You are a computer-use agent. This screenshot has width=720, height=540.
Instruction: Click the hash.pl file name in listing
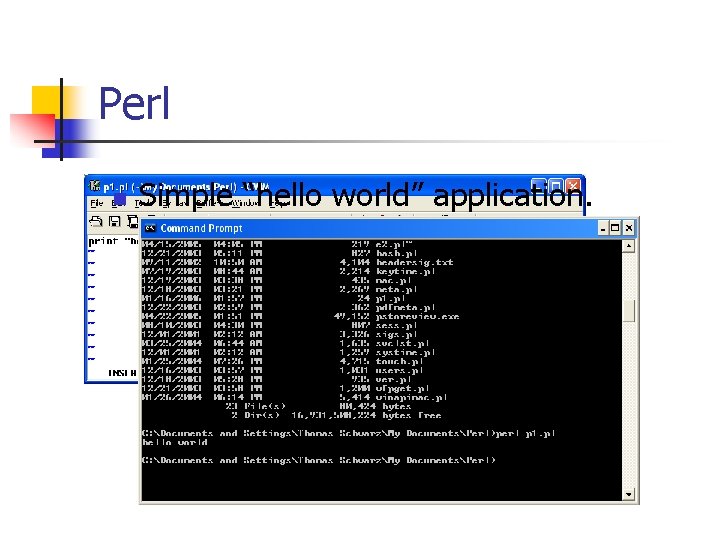coord(397,253)
